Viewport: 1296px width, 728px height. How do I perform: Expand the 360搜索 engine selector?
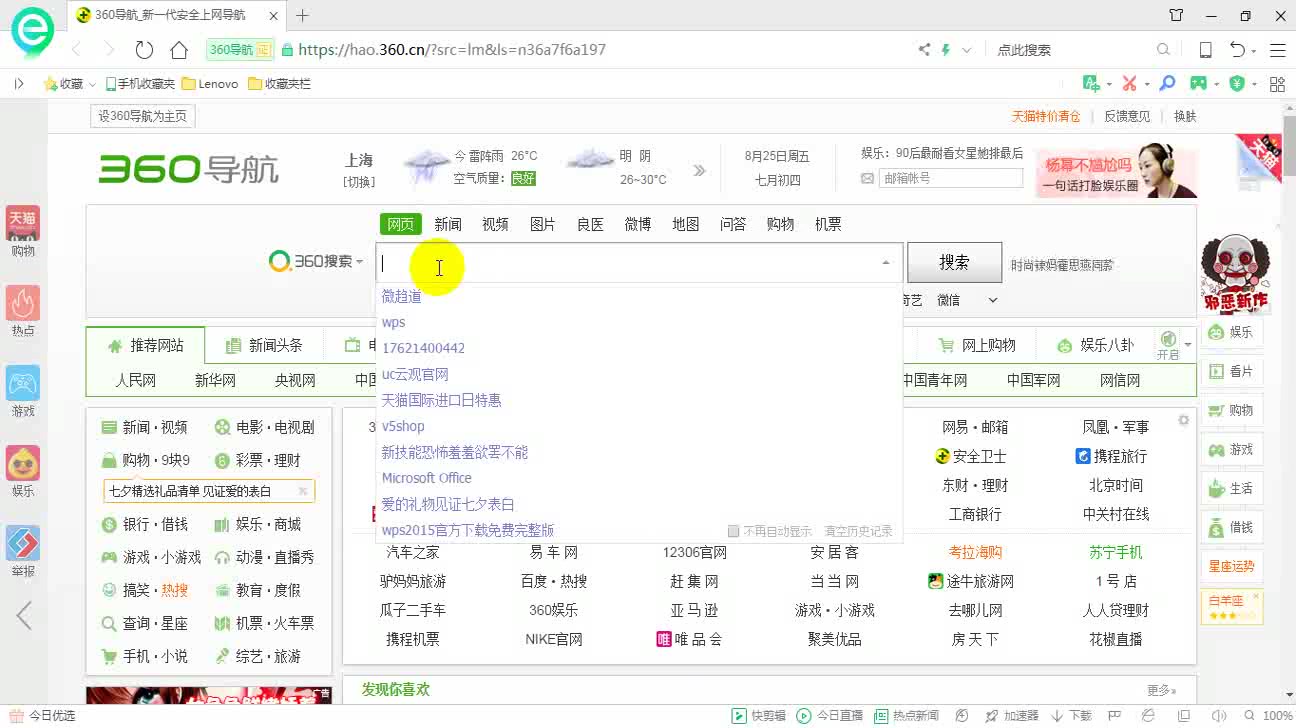[x=359, y=262]
